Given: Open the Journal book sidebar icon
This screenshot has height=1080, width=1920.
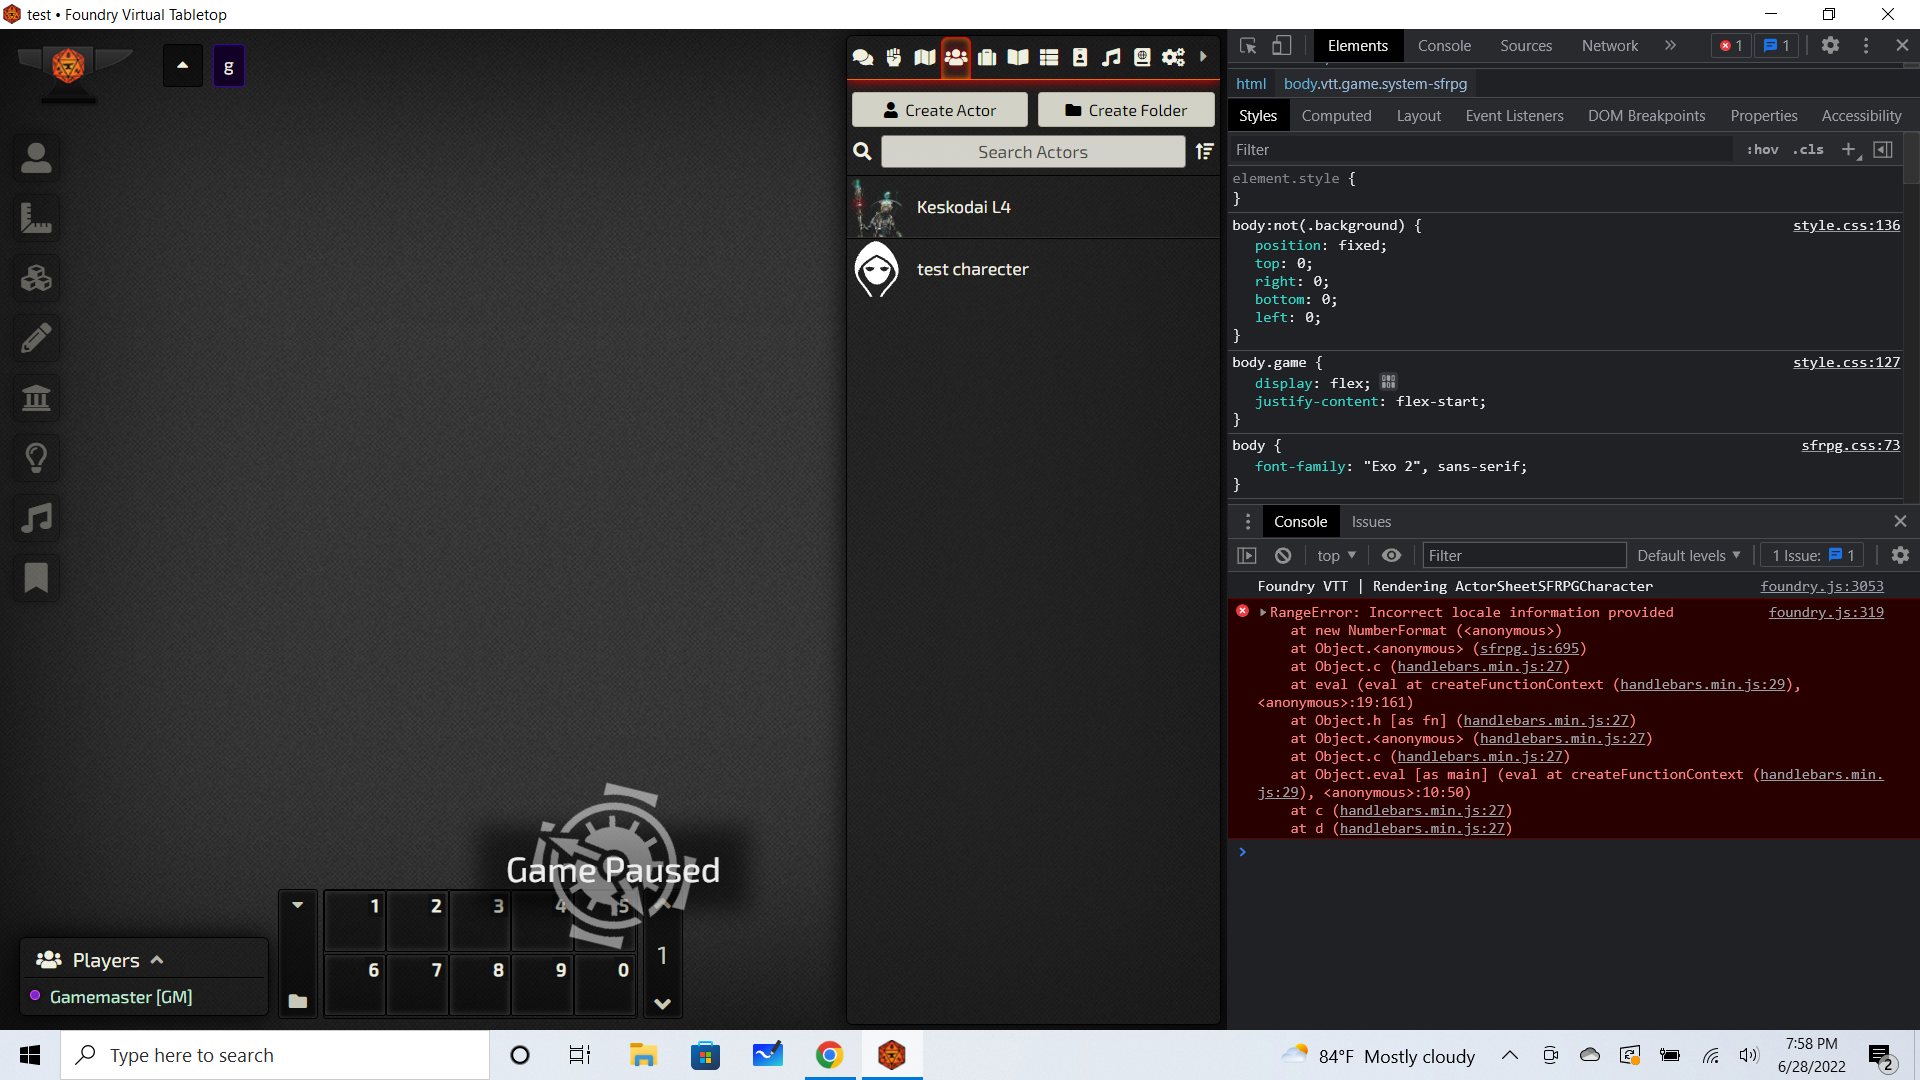Looking at the screenshot, I should (1018, 57).
